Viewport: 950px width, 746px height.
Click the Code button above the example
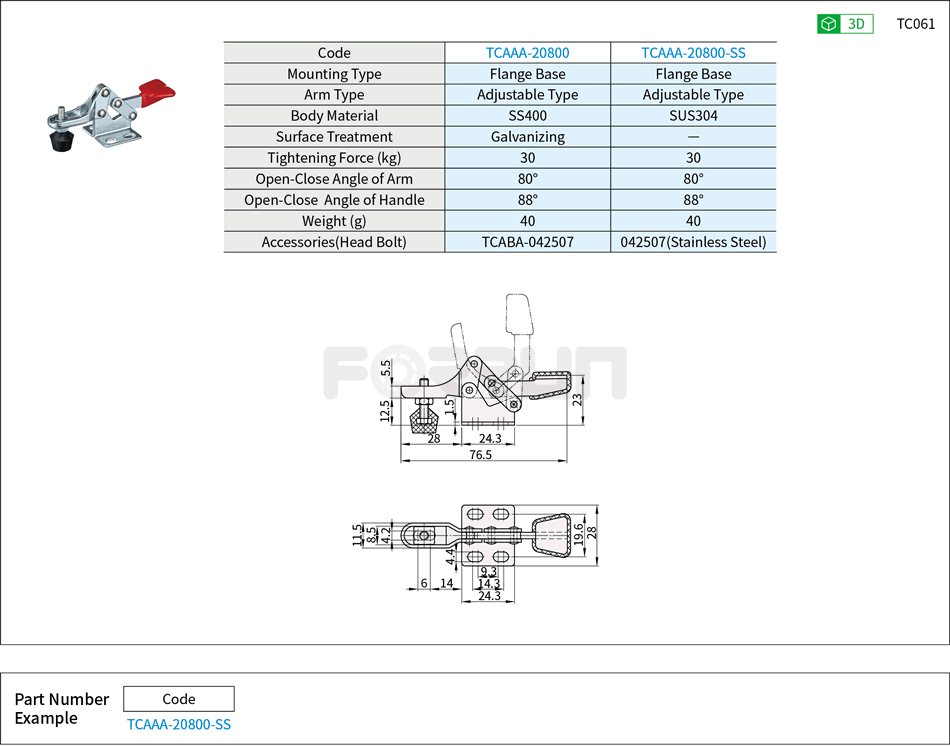(x=178, y=698)
